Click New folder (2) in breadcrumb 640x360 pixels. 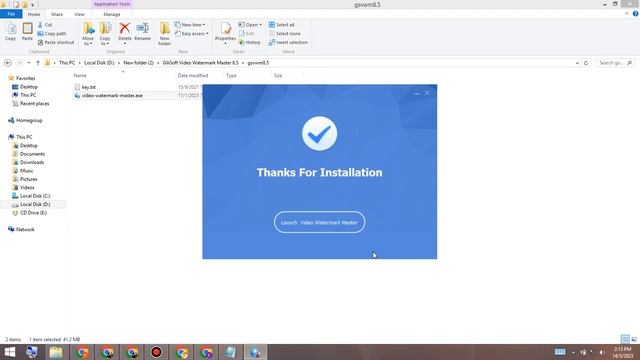138,63
